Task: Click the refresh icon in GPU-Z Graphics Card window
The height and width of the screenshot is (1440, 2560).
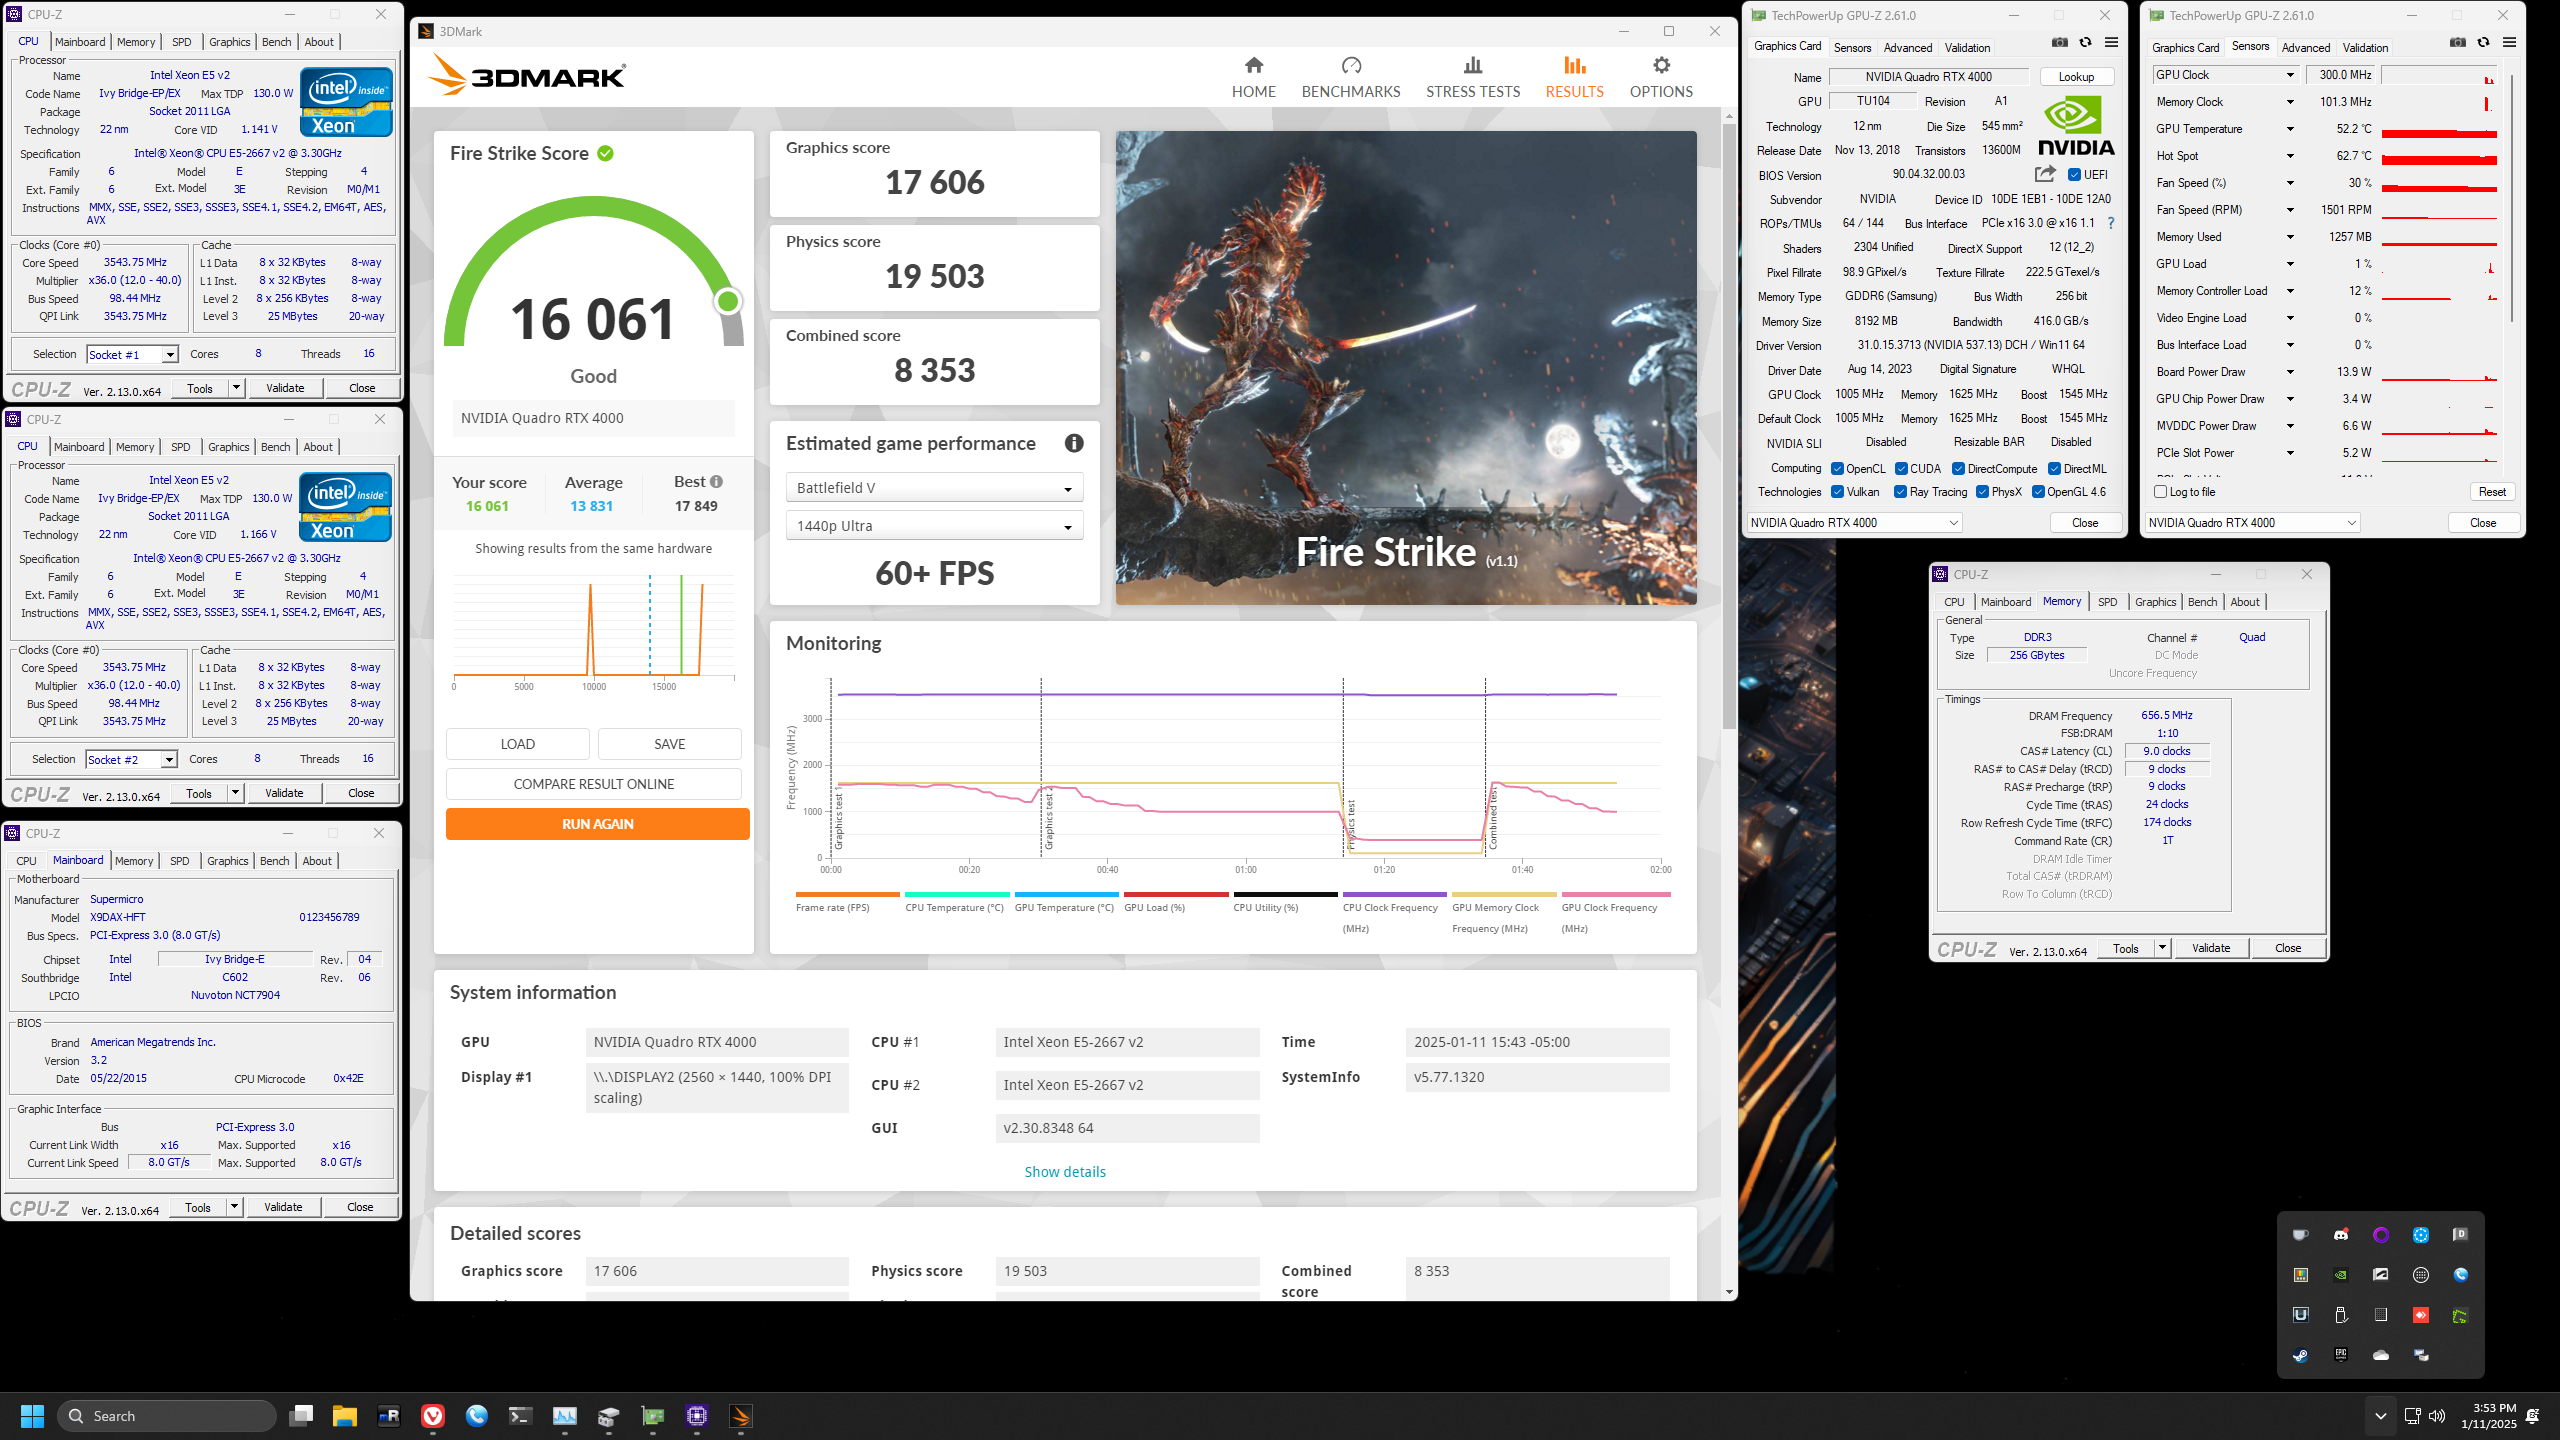Action: pos(2085,43)
